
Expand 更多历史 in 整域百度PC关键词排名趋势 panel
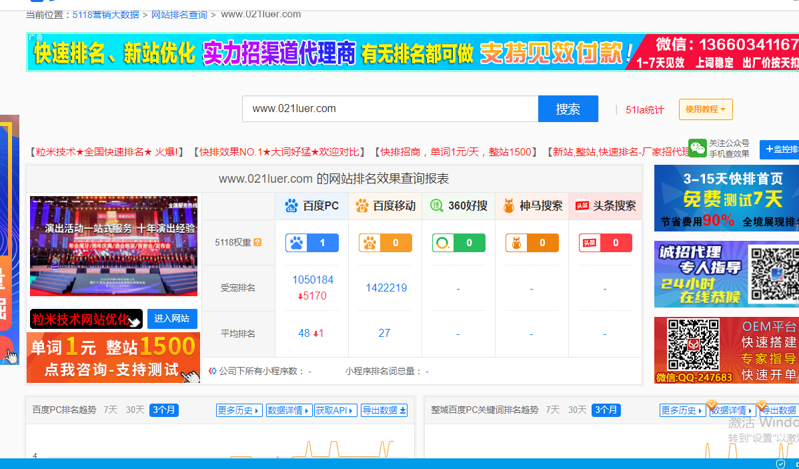pyautogui.click(x=682, y=410)
